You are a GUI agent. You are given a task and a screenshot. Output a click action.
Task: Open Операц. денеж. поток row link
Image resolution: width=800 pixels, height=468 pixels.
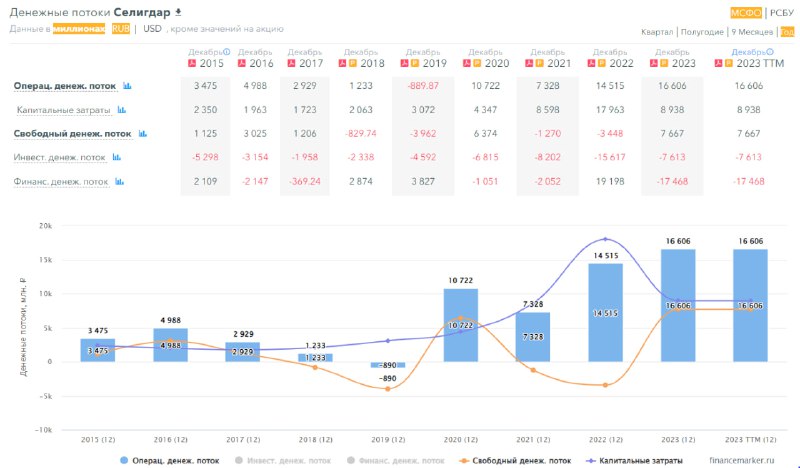click(x=65, y=86)
